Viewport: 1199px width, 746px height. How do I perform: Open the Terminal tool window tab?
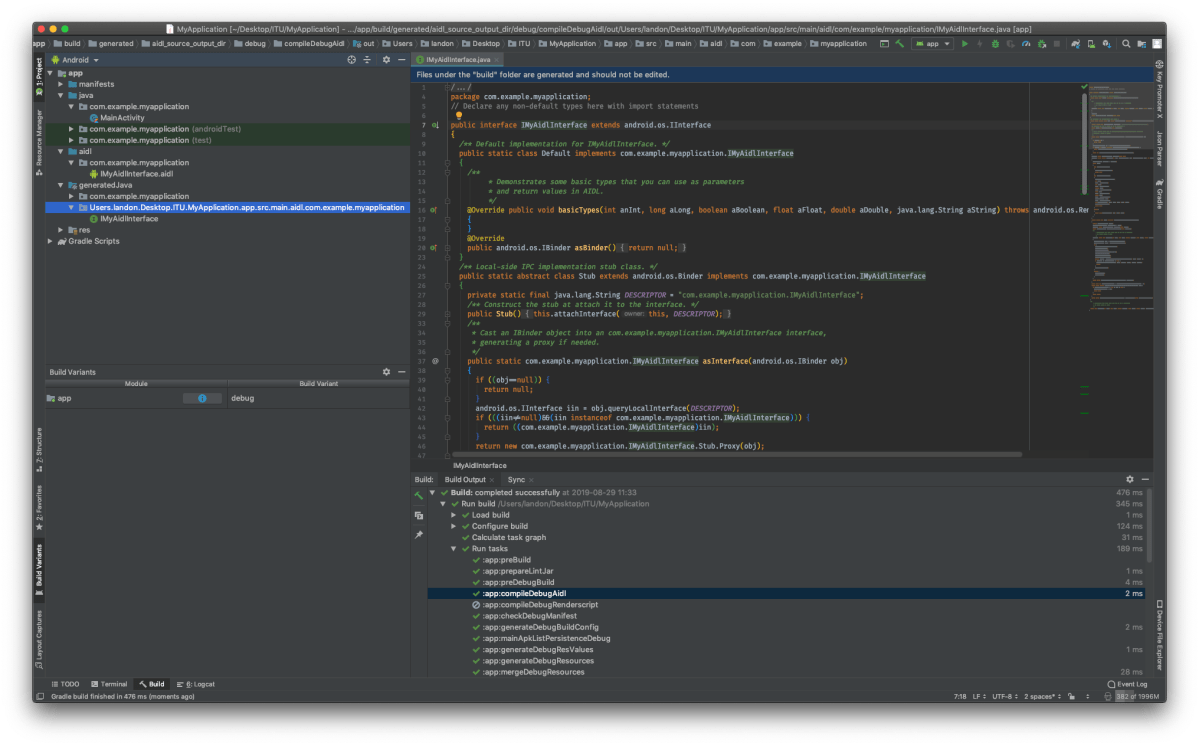pyautogui.click(x=109, y=684)
